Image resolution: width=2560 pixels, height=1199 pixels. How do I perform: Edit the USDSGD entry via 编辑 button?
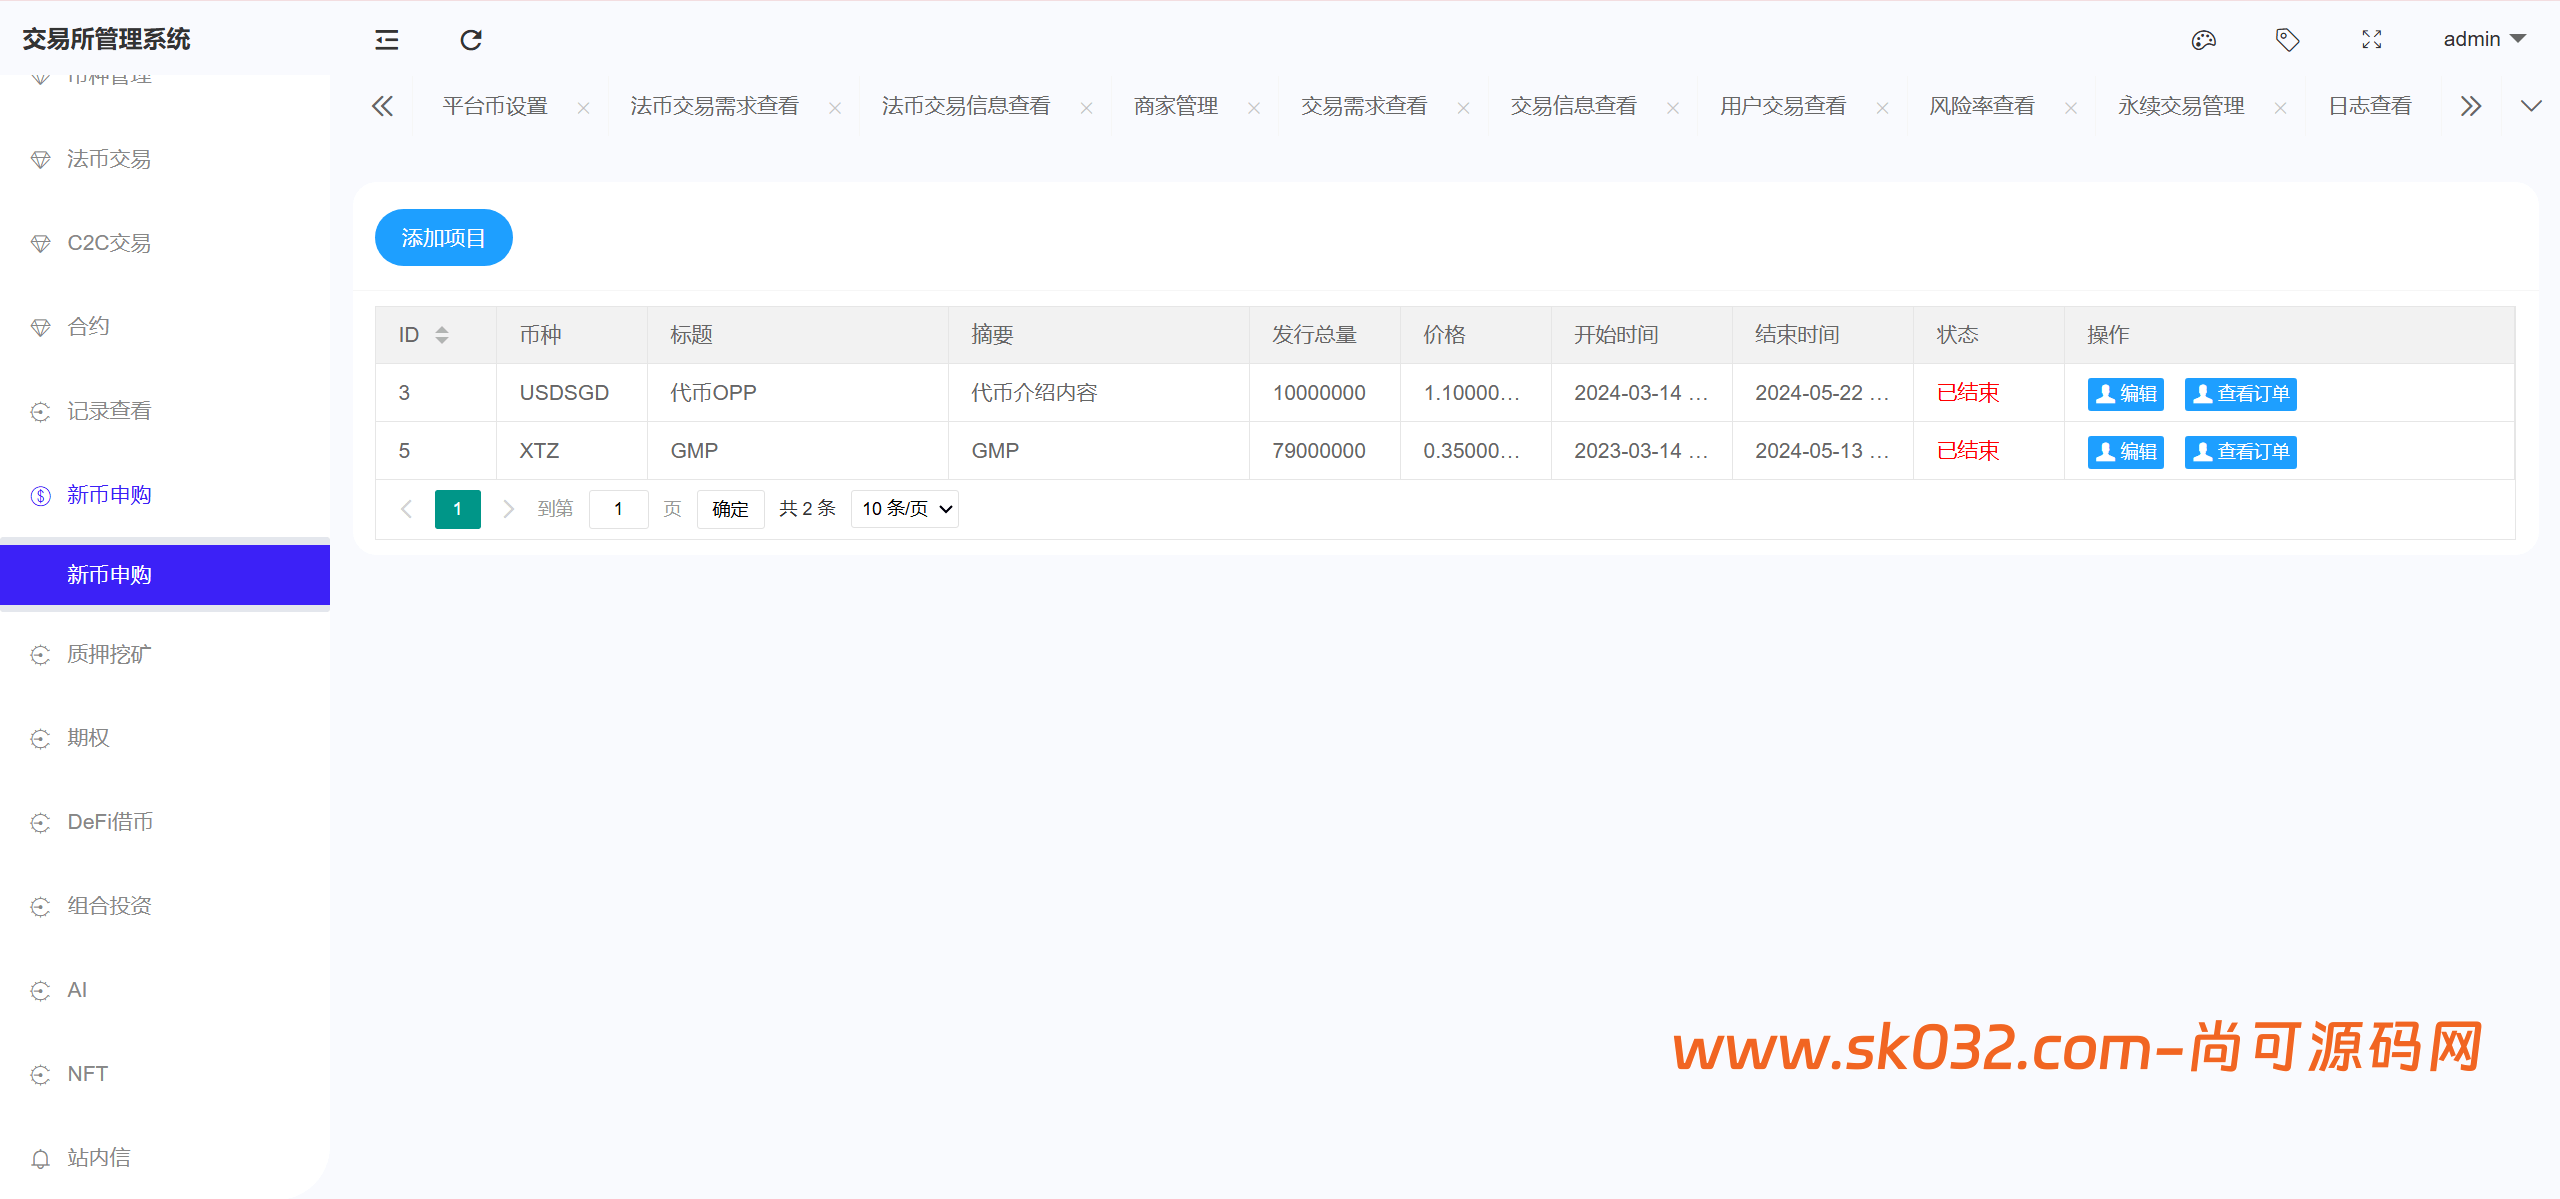2125,393
